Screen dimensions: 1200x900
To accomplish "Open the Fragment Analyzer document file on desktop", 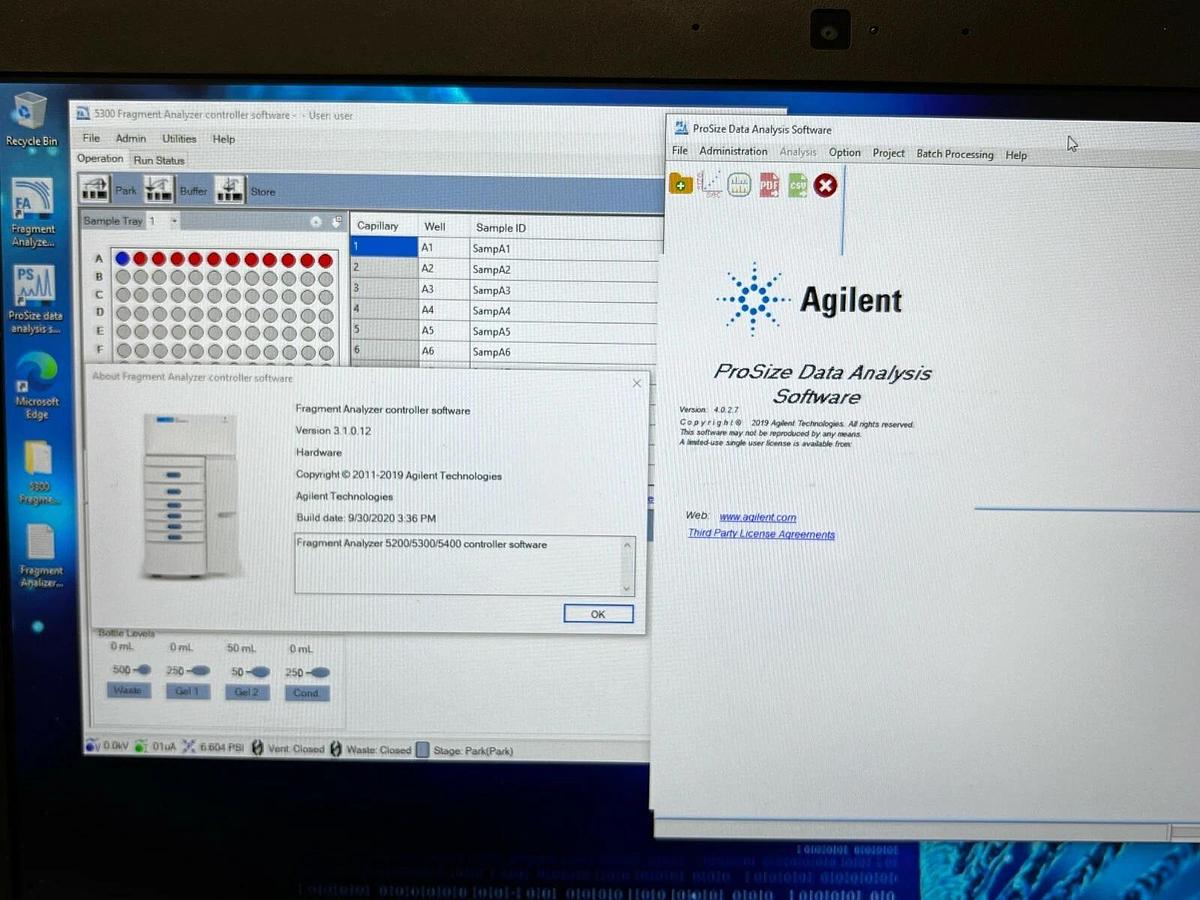I will click(x=41, y=556).
